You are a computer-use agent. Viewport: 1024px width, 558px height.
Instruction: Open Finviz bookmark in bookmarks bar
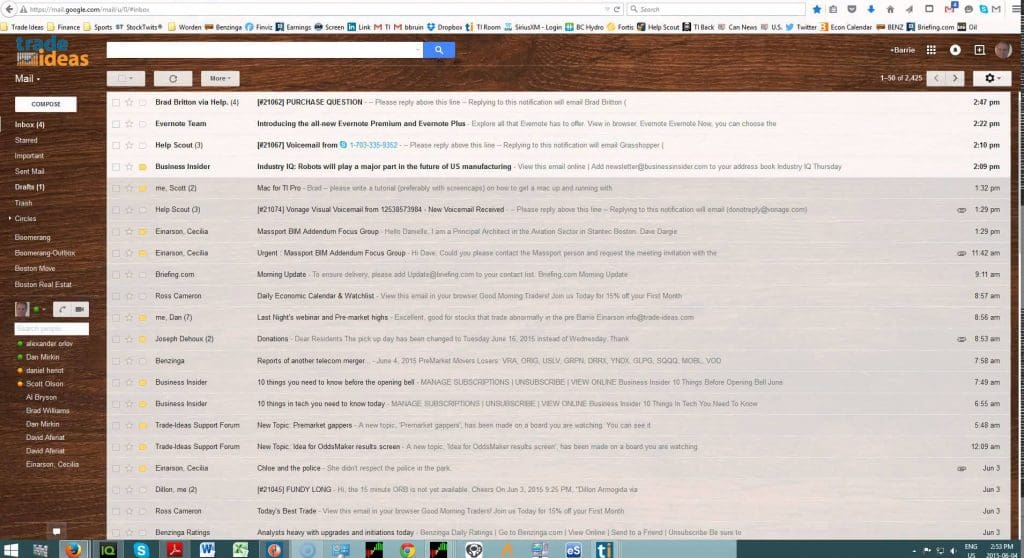(259, 27)
